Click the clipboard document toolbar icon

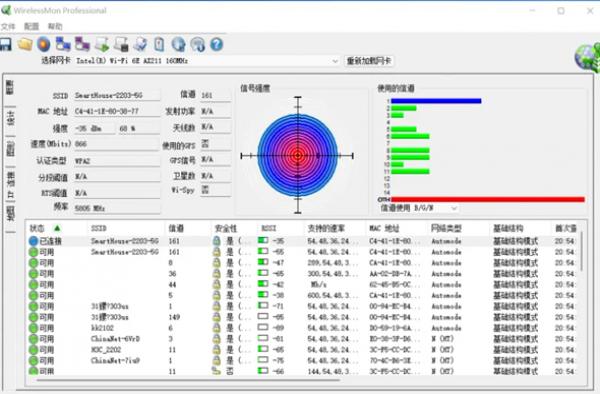point(159,44)
